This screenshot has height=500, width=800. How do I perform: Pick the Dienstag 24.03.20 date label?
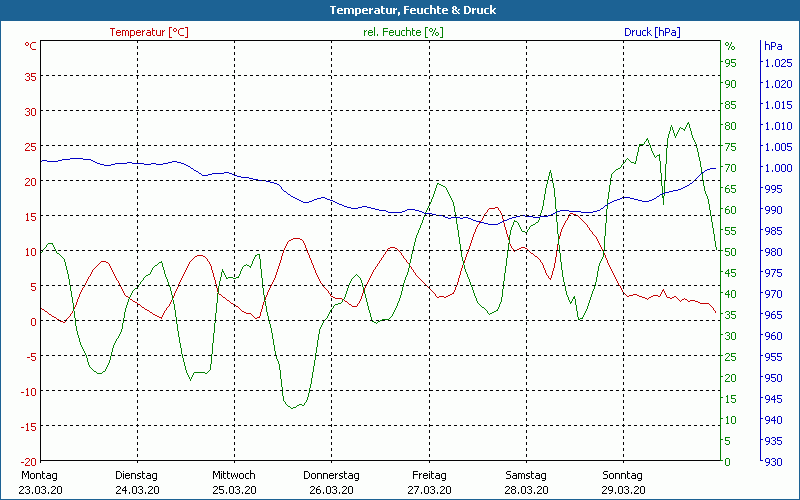point(137,482)
